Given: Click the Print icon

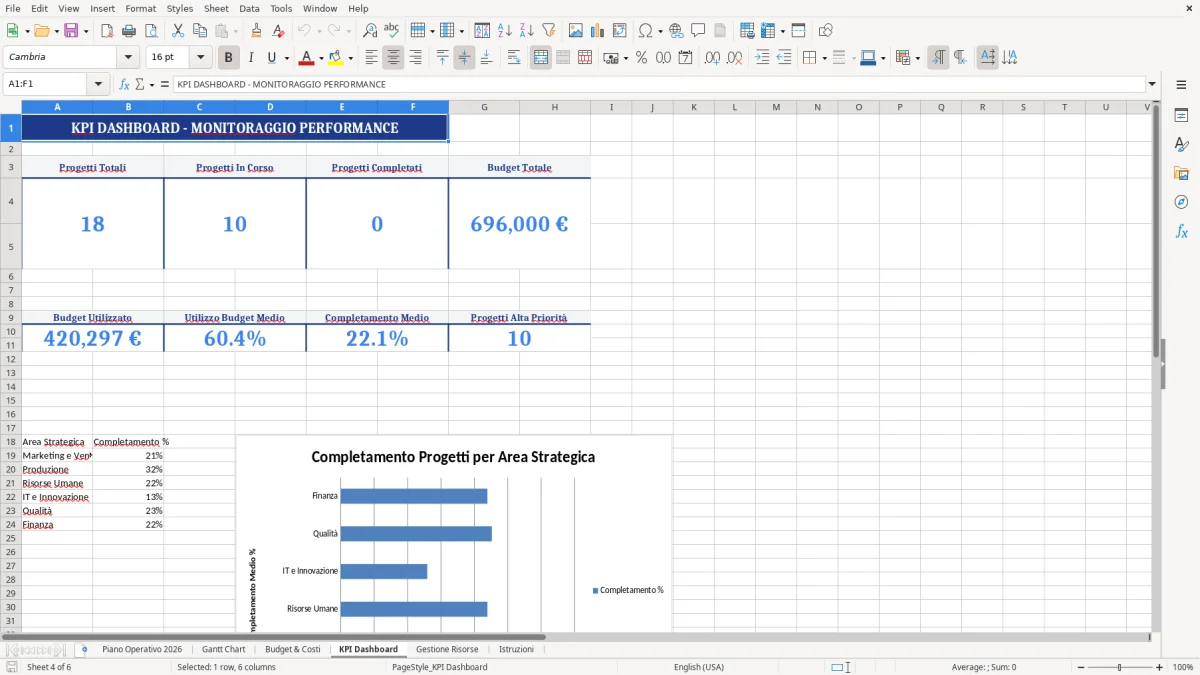Looking at the screenshot, I should click(128, 31).
